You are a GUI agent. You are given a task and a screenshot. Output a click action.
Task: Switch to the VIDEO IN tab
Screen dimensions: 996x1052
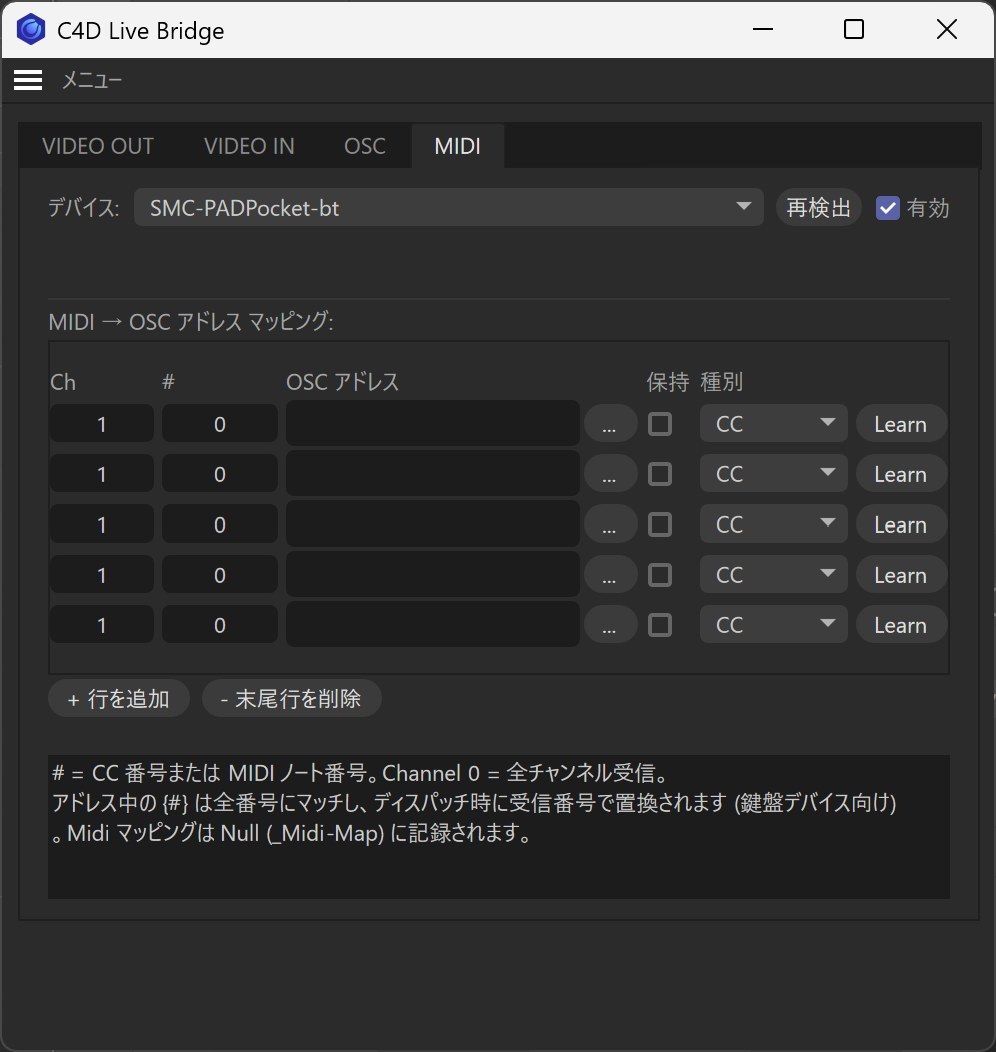pyautogui.click(x=249, y=146)
